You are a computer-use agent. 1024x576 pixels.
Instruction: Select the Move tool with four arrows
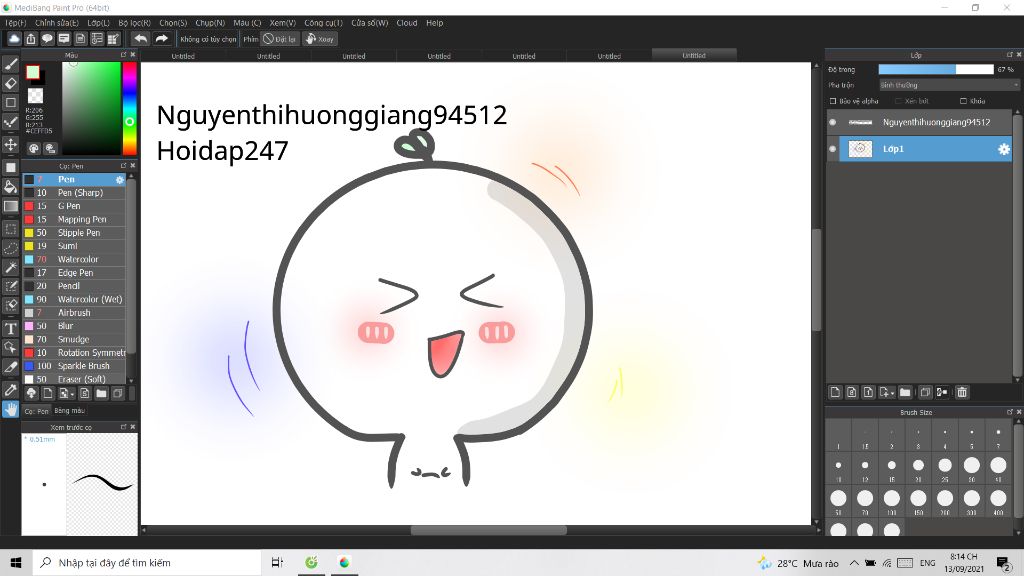pyautogui.click(x=10, y=144)
